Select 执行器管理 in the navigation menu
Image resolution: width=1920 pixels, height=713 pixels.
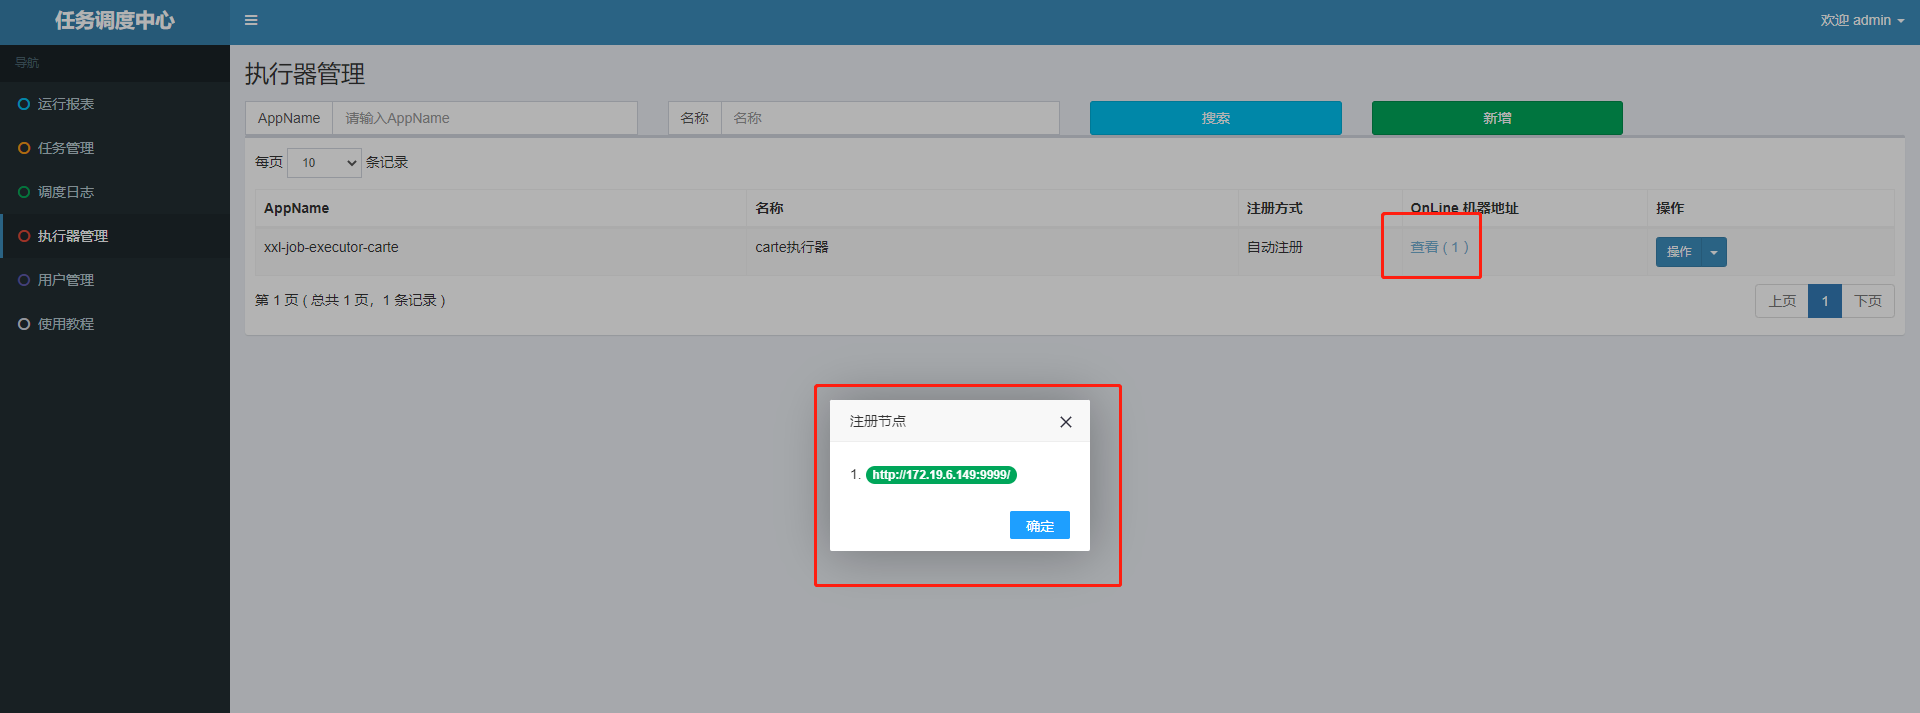point(115,236)
